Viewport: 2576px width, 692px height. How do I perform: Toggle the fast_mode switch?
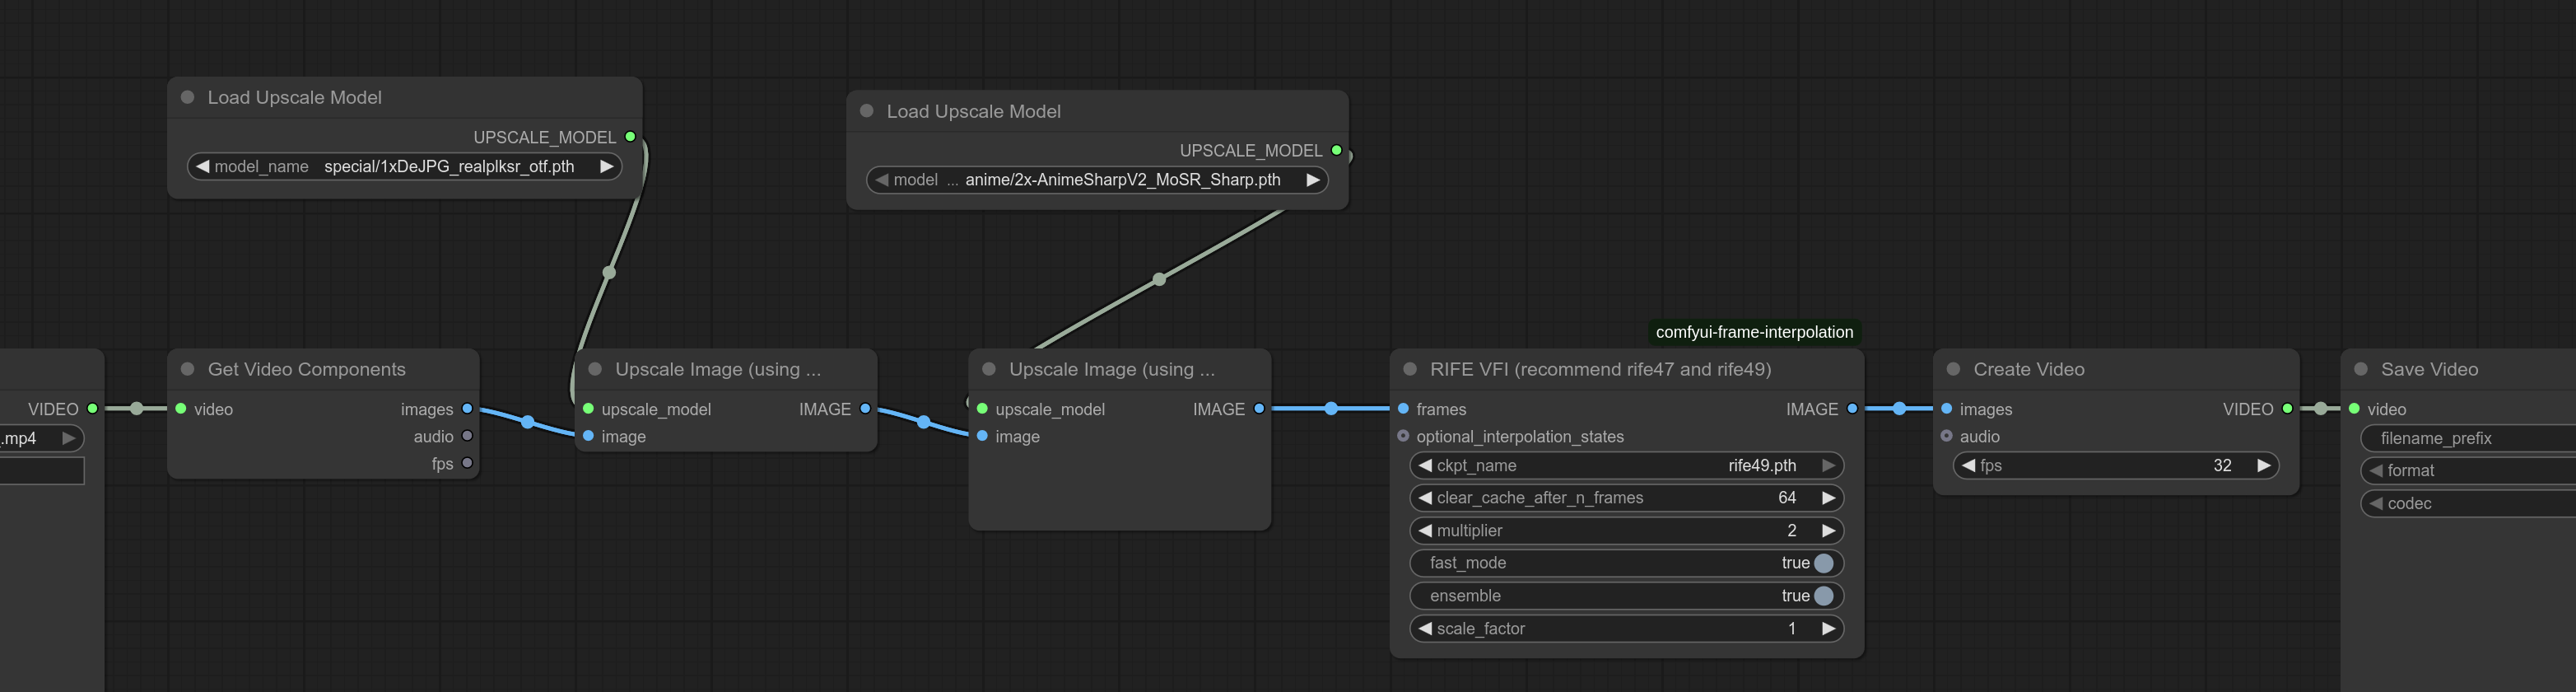coord(1823,563)
